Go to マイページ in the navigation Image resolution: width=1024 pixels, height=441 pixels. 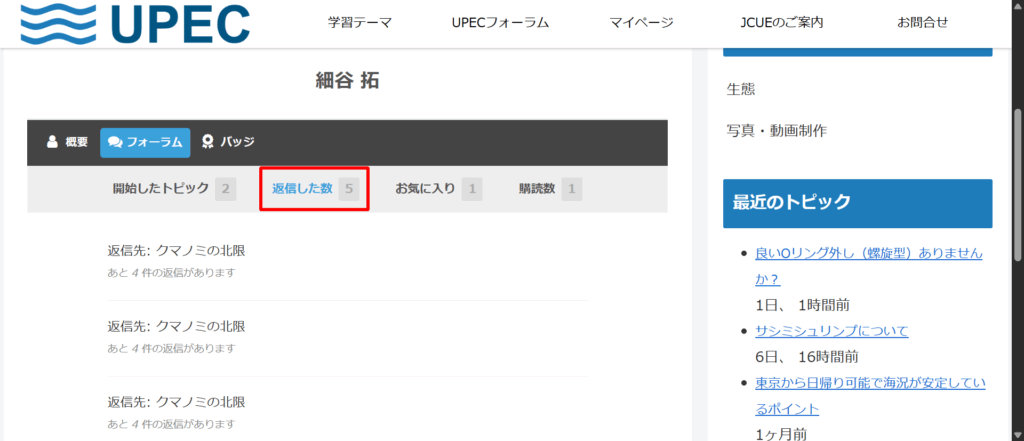tap(641, 23)
